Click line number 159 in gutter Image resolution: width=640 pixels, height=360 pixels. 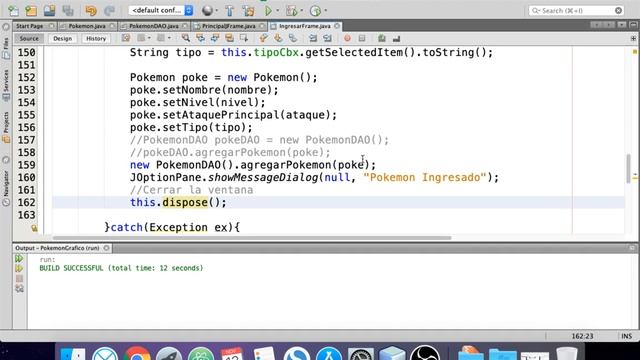(27, 165)
